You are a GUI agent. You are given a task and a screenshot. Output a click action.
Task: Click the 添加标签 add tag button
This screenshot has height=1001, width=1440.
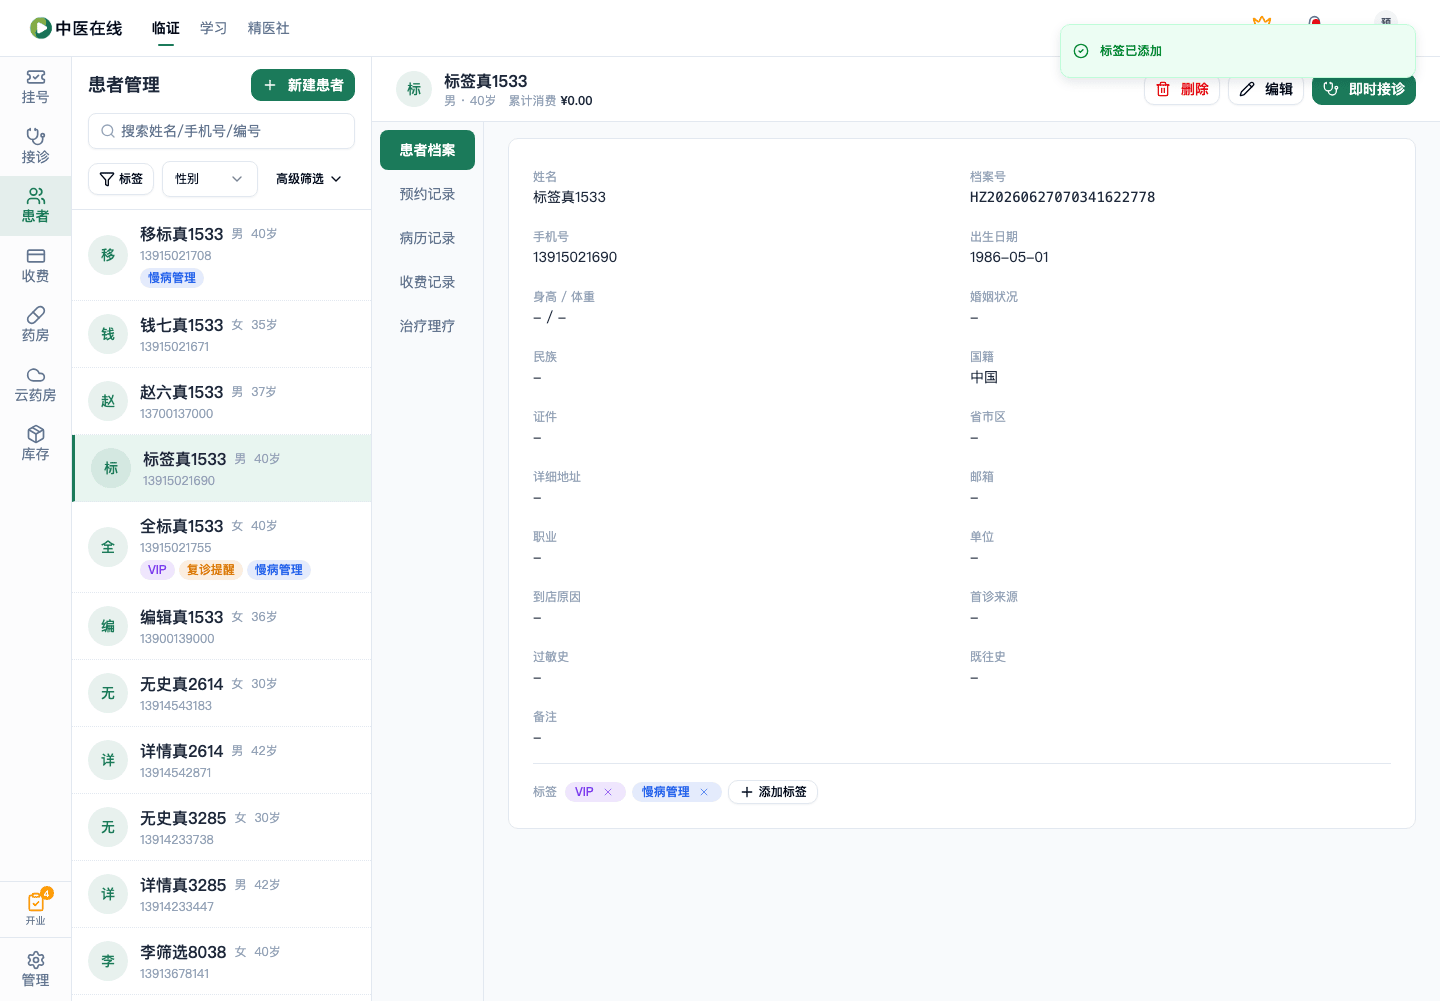[x=773, y=792]
